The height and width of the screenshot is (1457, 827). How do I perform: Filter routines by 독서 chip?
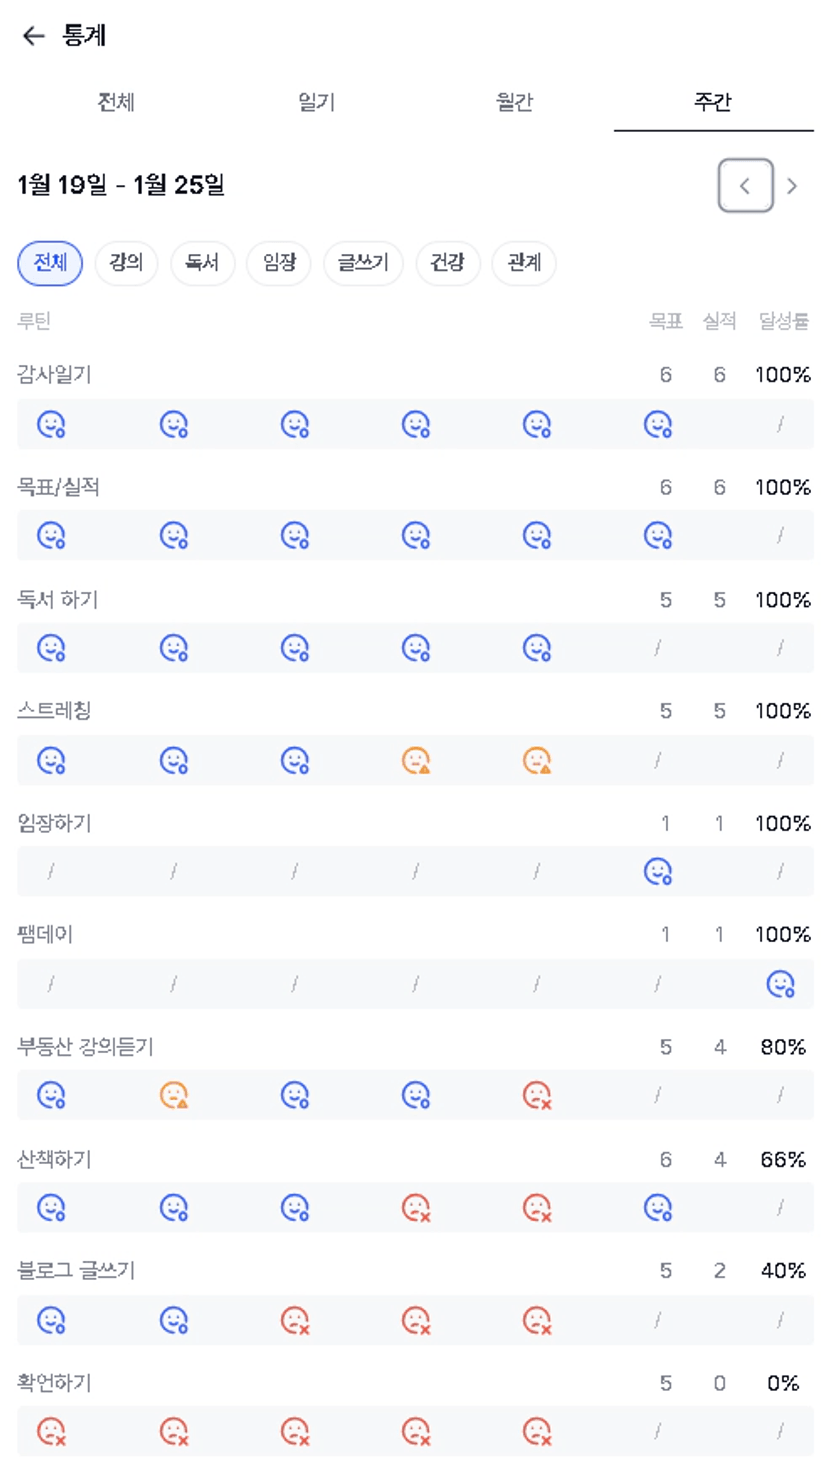[x=202, y=263]
